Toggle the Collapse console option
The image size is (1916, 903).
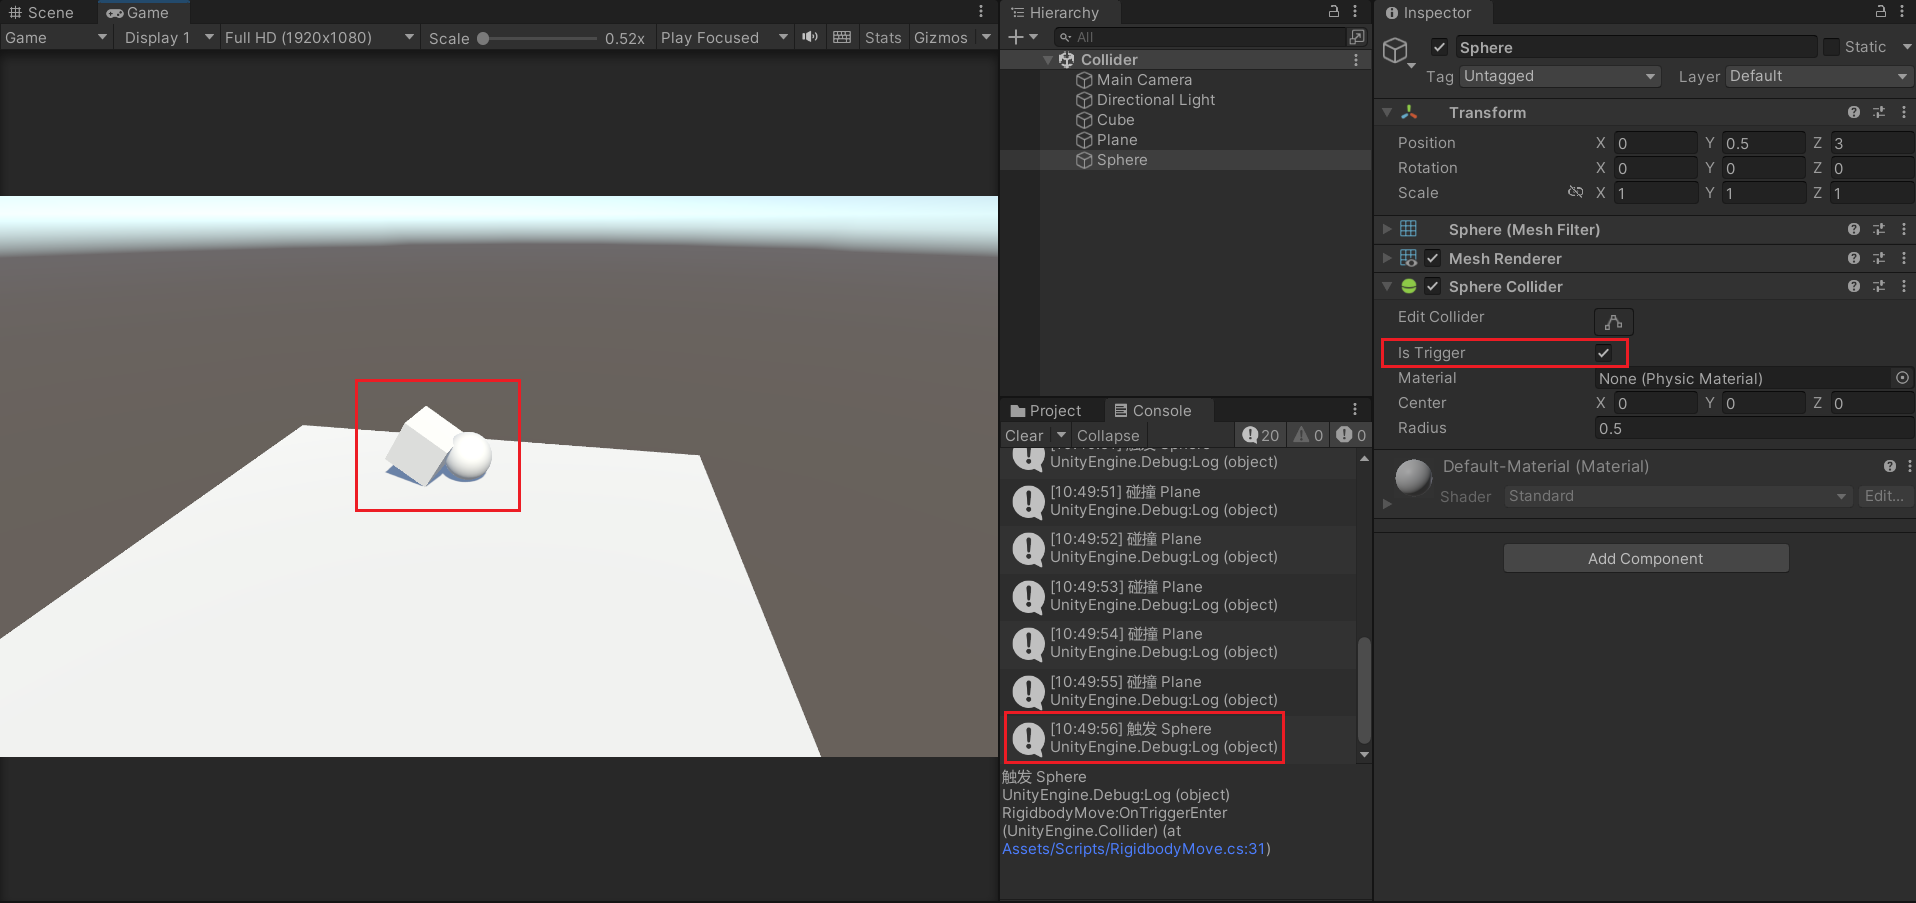(1108, 435)
